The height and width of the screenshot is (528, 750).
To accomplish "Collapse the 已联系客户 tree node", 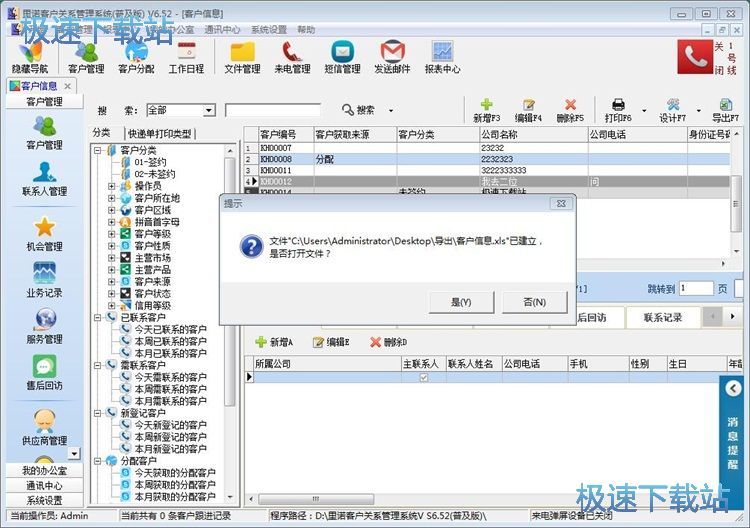I will tap(98, 318).
